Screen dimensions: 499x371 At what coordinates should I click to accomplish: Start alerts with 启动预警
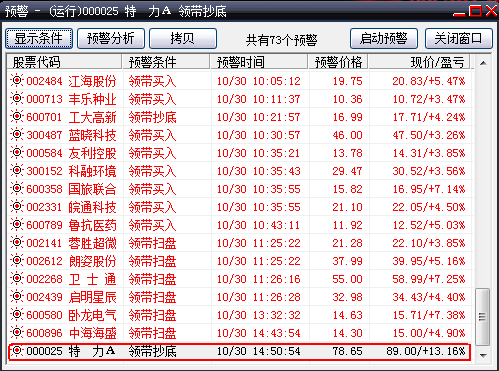point(384,39)
